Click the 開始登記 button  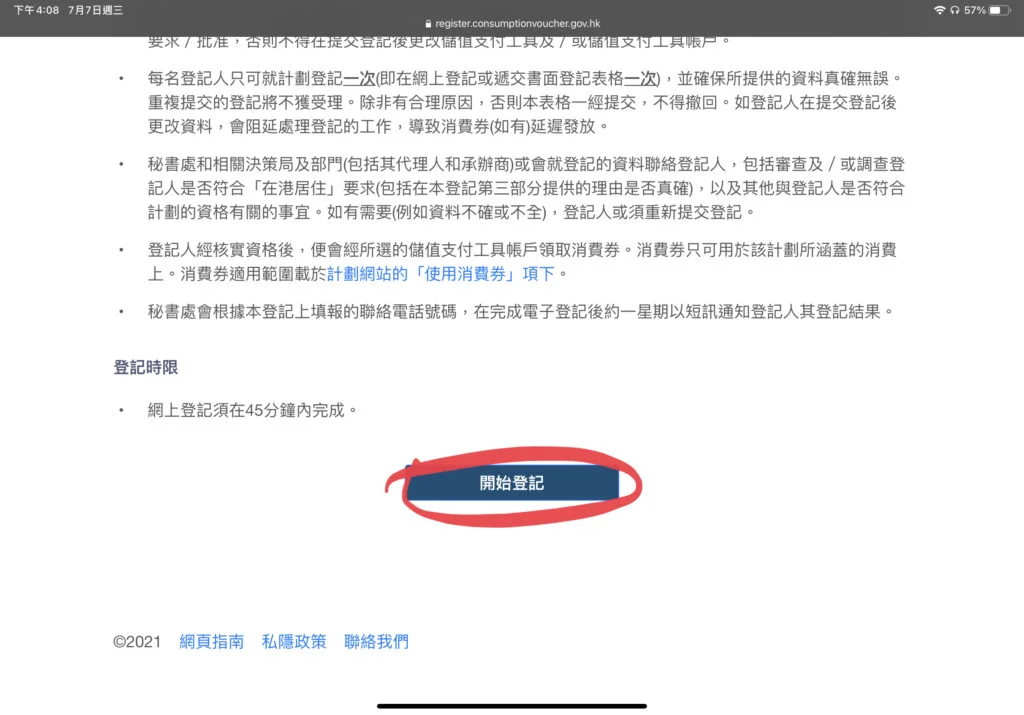tap(512, 483)
